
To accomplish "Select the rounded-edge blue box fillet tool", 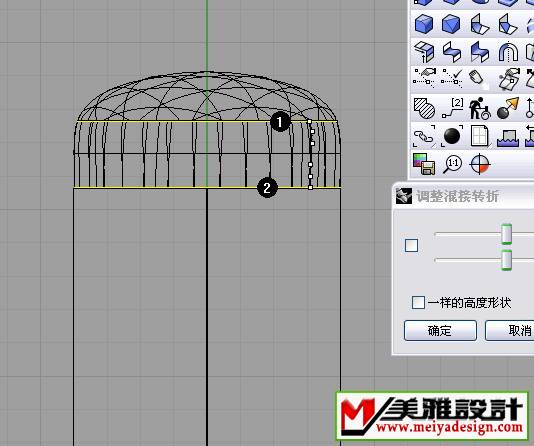I will pos(424,24).
